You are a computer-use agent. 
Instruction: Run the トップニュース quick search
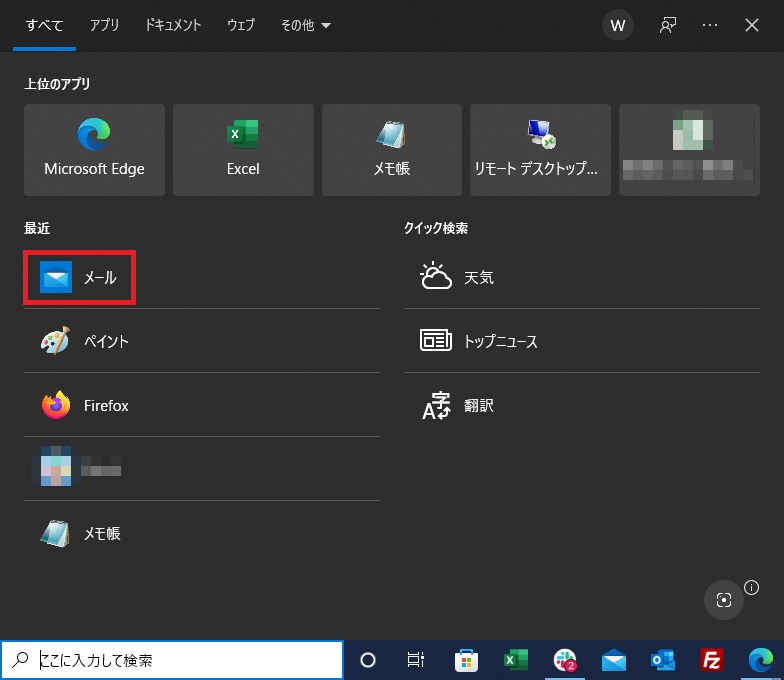(x=582, y=342)
